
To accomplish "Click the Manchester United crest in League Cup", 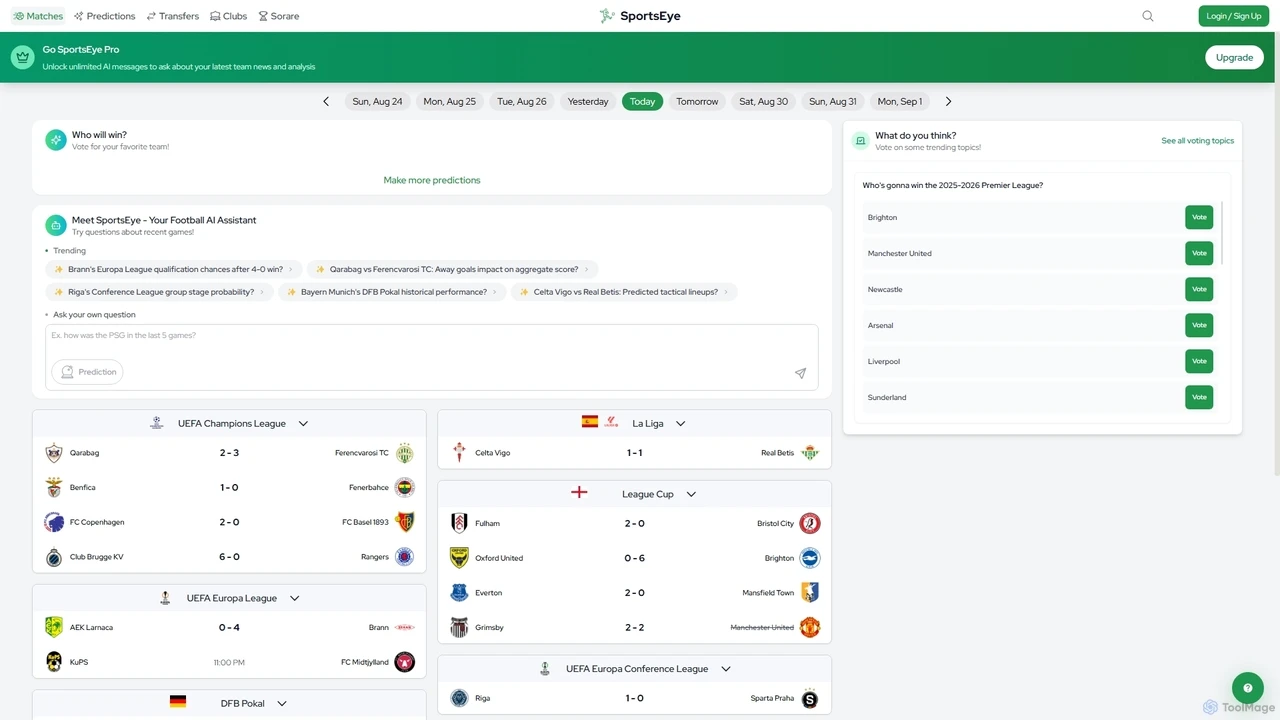I will click(810, 628).
